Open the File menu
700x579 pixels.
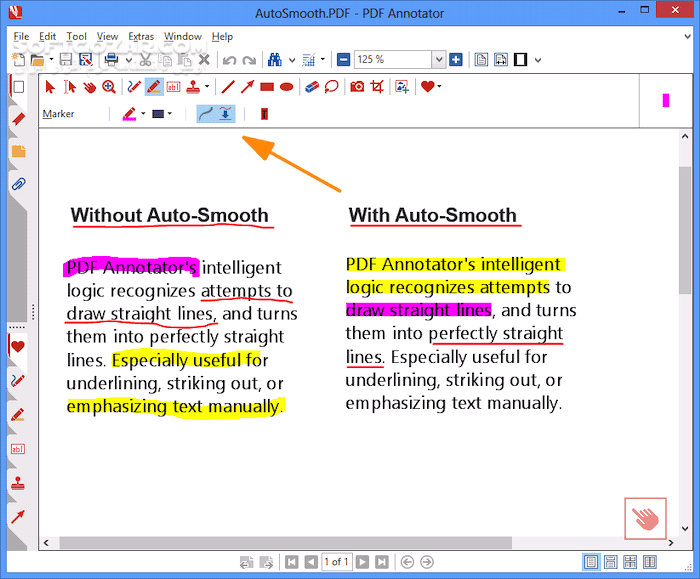(x=21, y=37)
